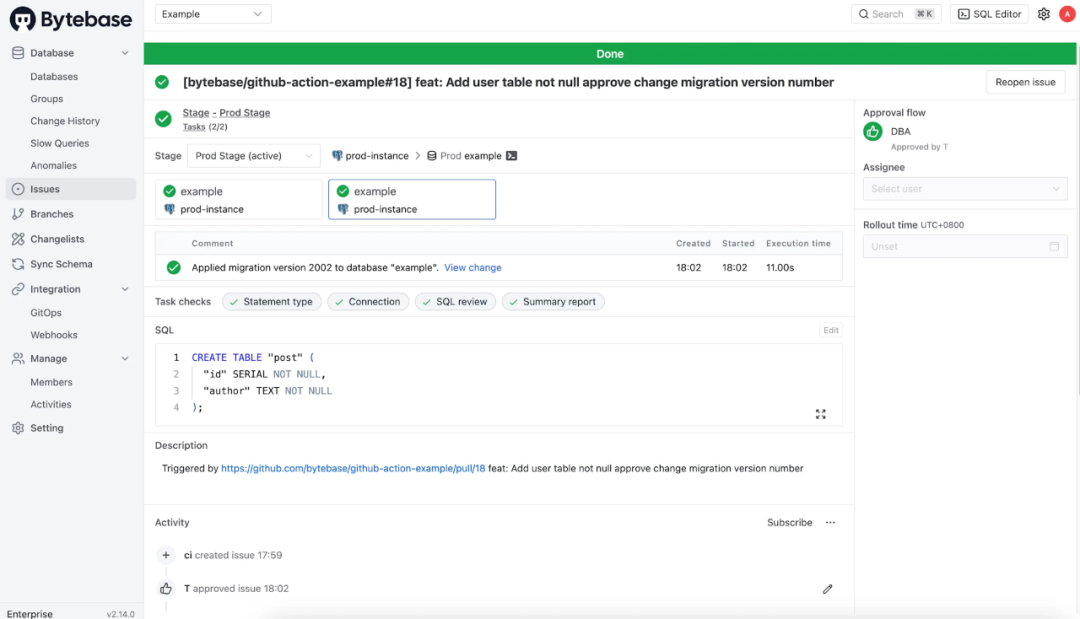Open the activity three-dots more menu

(830, 523)
